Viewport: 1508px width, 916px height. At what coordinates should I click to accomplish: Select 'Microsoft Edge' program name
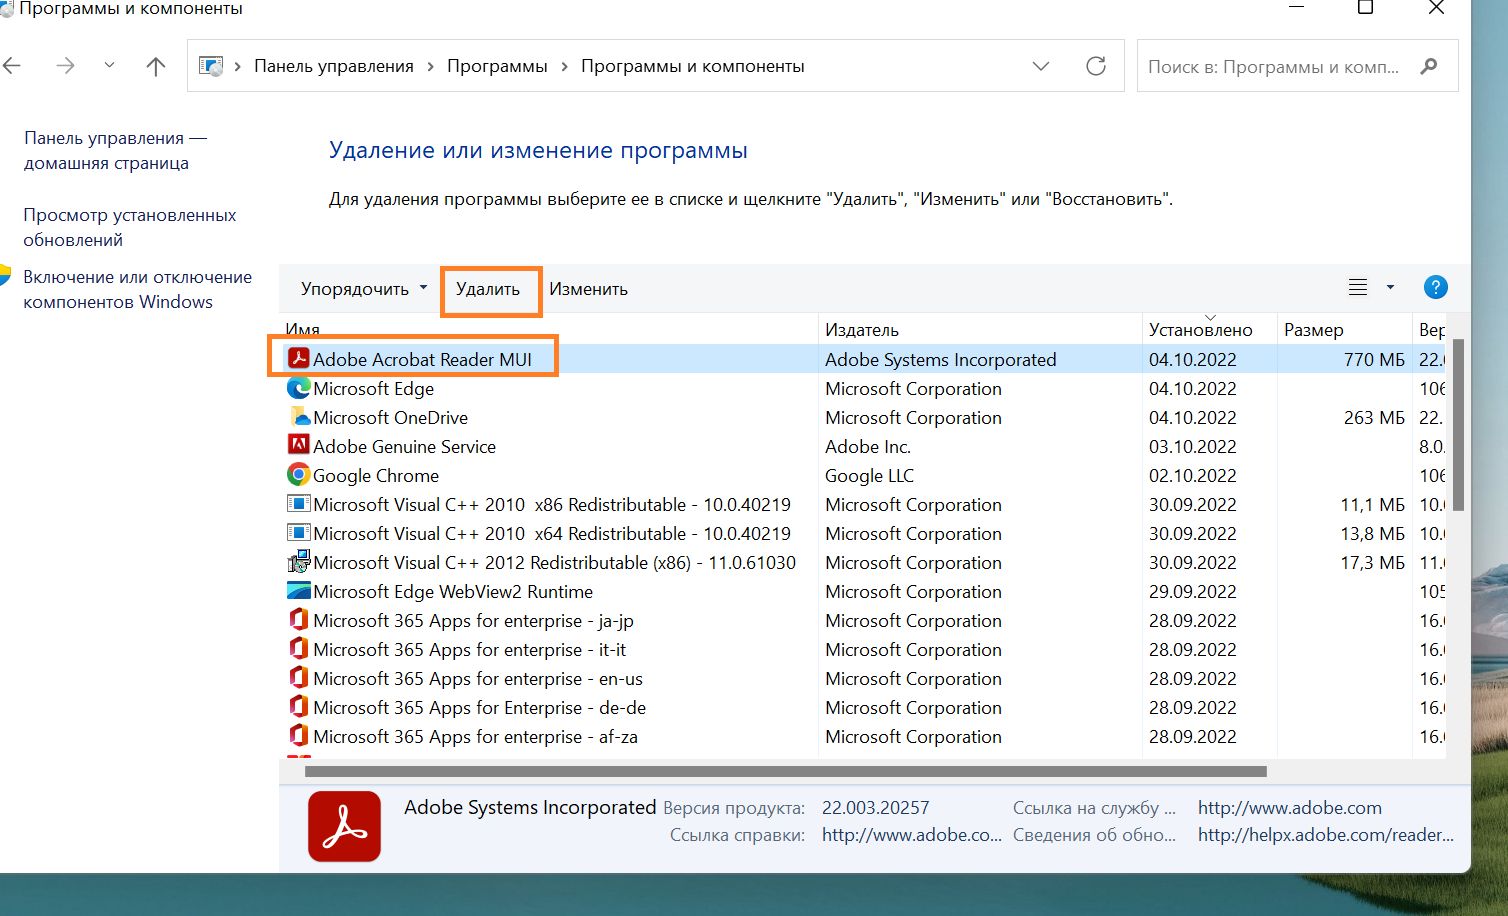tap(373, 388)
